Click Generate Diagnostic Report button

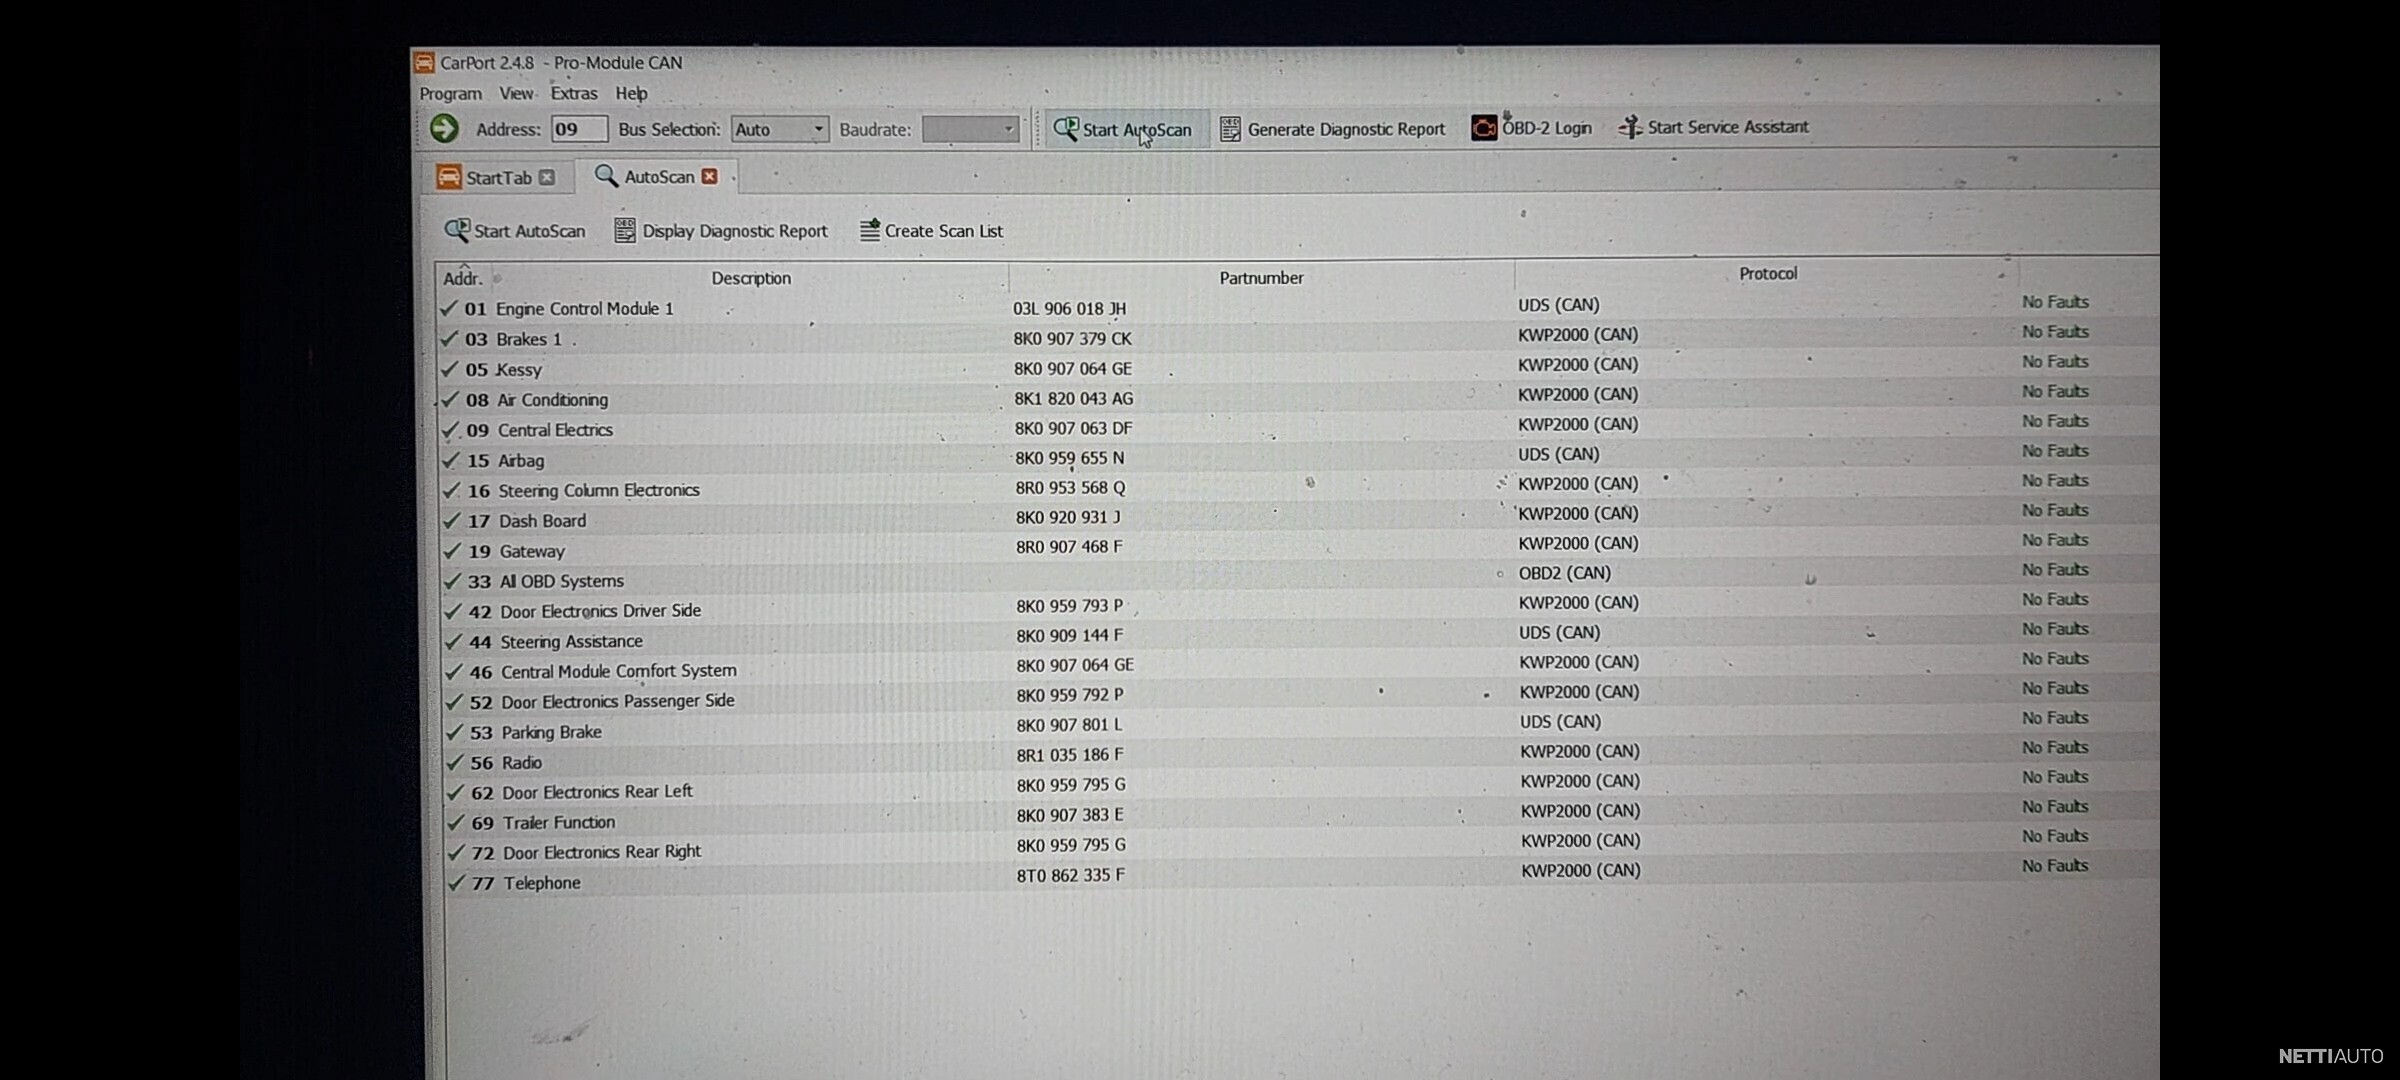pos(1333,129)
